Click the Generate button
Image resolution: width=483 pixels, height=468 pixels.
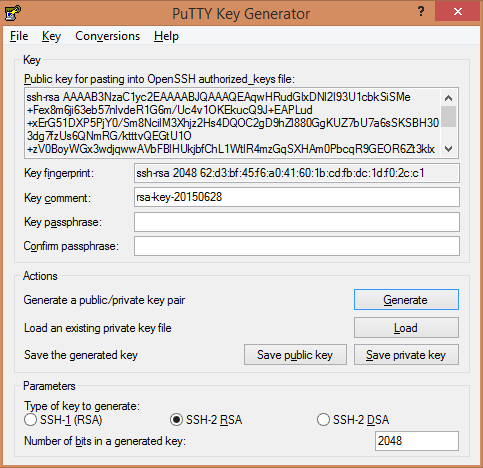point(406,300)
